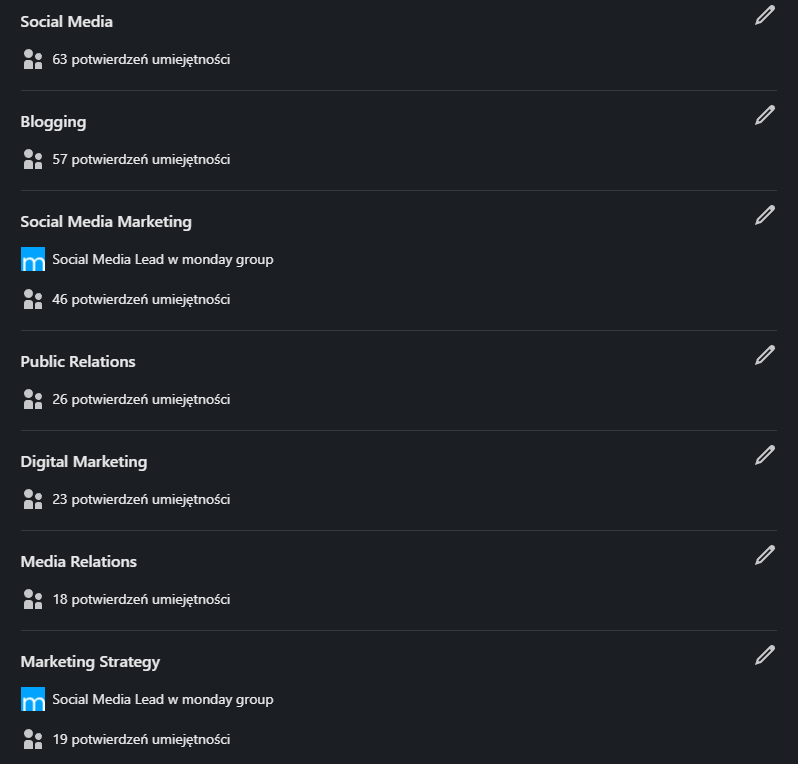Show the 46 endorsements for Social Media Marketing
Image resolution: width=798 pixels, height=764 pixels.
tap(141, 299)
